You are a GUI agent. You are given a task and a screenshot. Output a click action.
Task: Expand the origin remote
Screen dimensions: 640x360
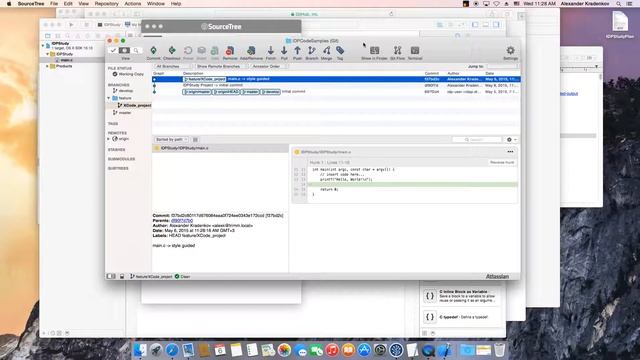coord(109,139)
